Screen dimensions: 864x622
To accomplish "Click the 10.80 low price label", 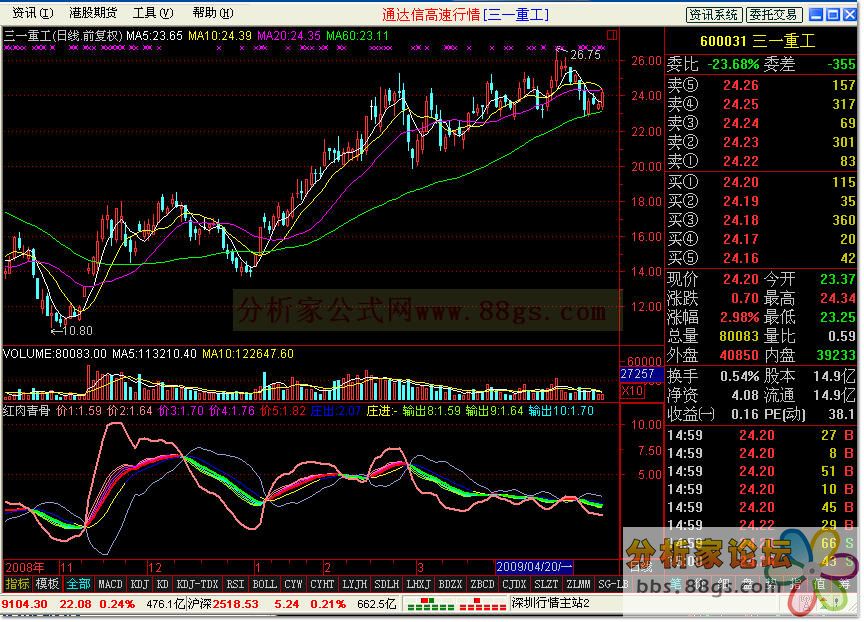I will [x=77, y=331].
